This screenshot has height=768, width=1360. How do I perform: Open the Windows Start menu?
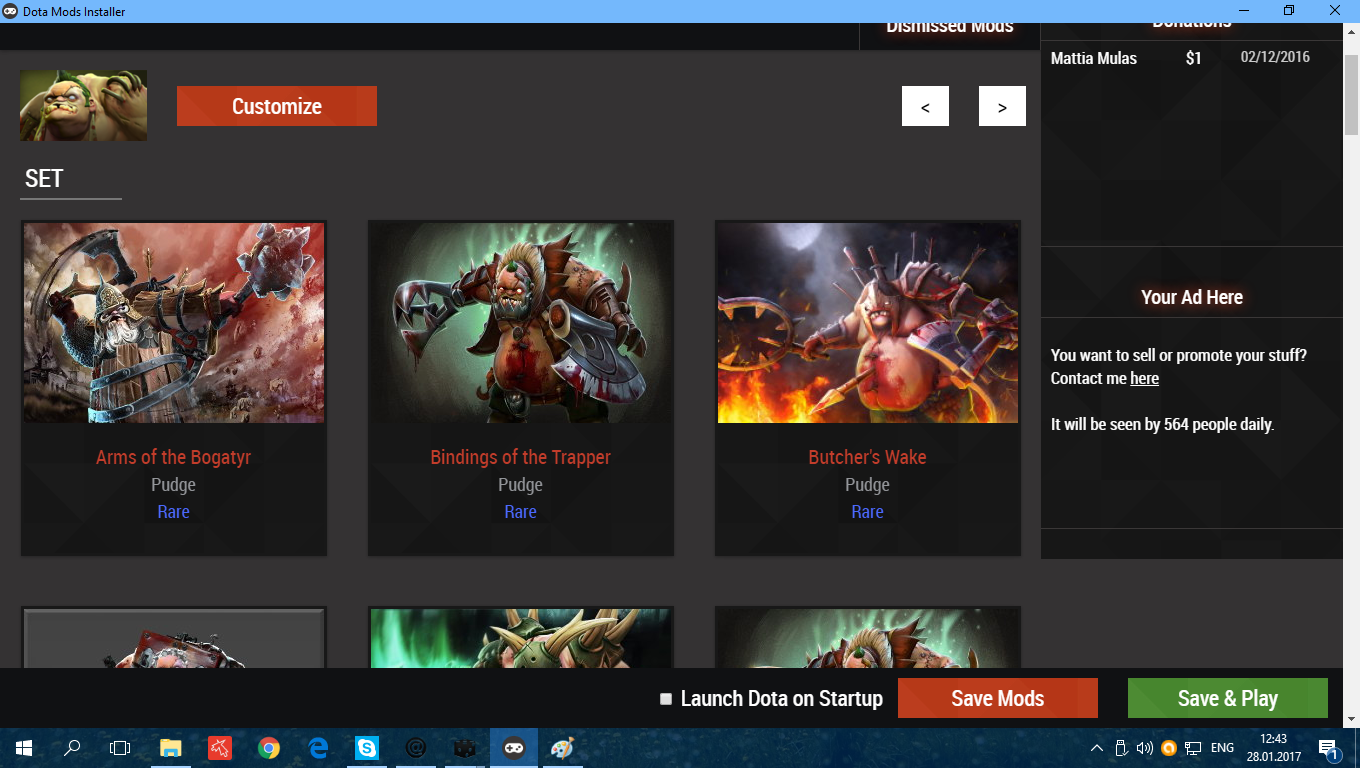(x=23, y=748)
